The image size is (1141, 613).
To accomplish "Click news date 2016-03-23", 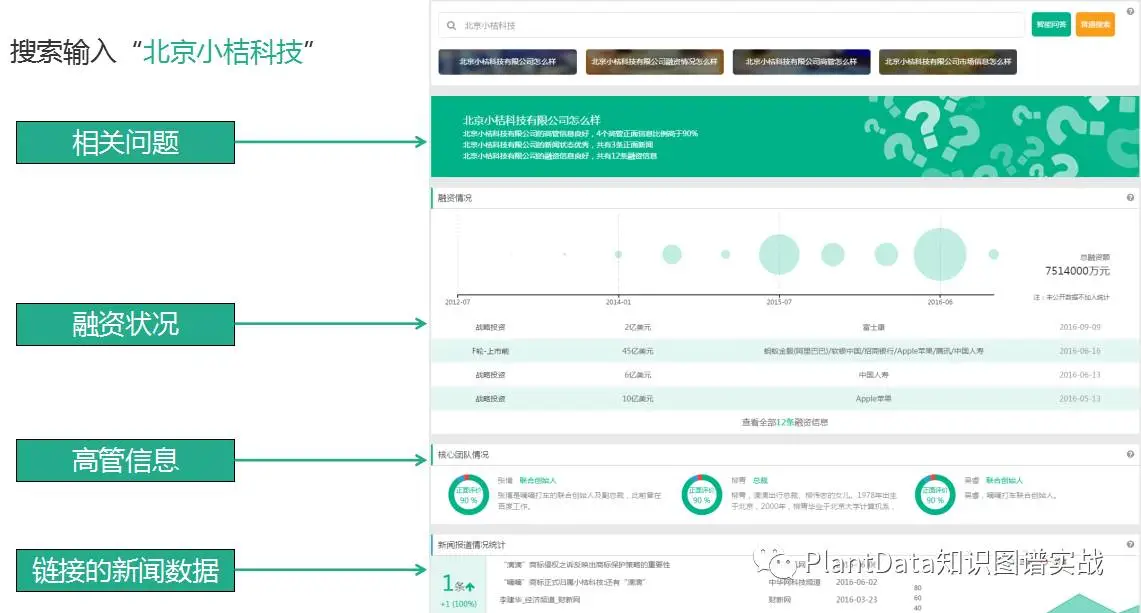I will [856, 600].
